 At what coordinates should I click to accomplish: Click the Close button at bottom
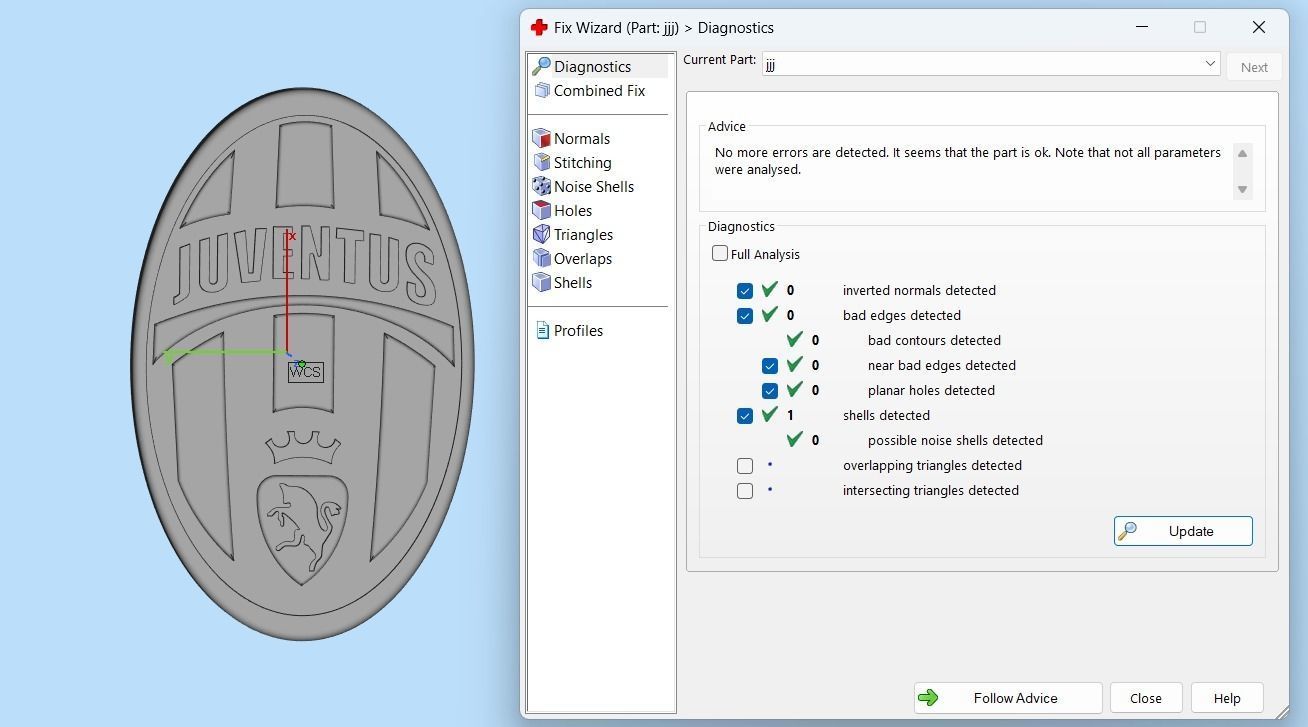click(1146, 698)
